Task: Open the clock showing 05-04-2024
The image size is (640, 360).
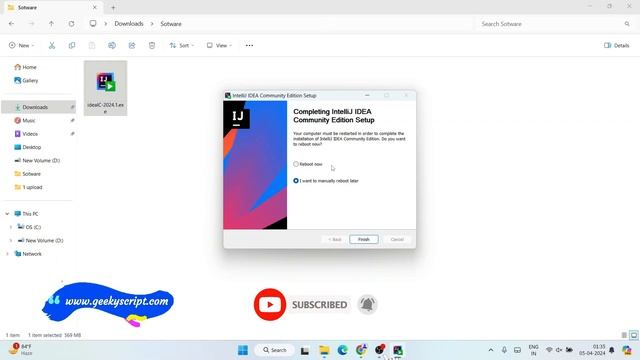Action: (x=592, y=350)
